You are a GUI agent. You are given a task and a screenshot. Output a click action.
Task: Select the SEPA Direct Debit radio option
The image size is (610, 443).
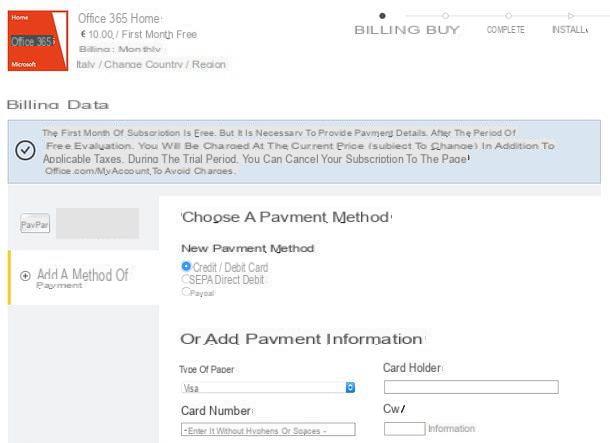click(185, 279)
